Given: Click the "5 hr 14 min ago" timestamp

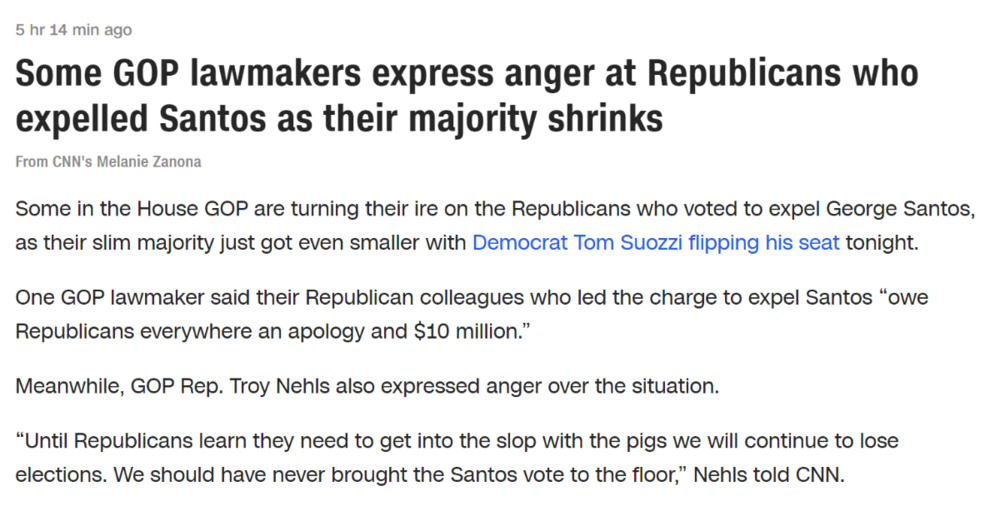Looking at the screenshot, I should [x=74, y=30].
